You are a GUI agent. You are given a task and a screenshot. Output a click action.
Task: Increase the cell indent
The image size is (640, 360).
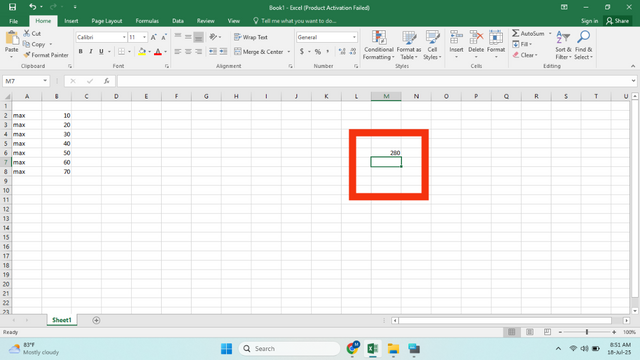pos(223,51)
